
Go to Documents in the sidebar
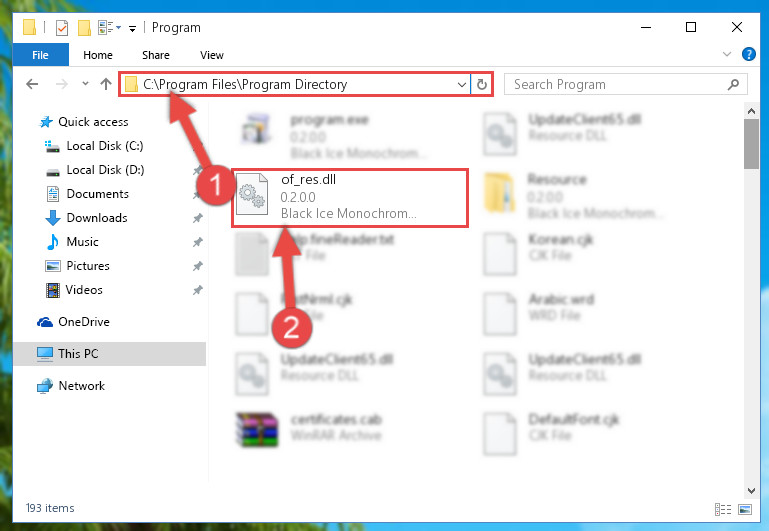coord(98,194)
